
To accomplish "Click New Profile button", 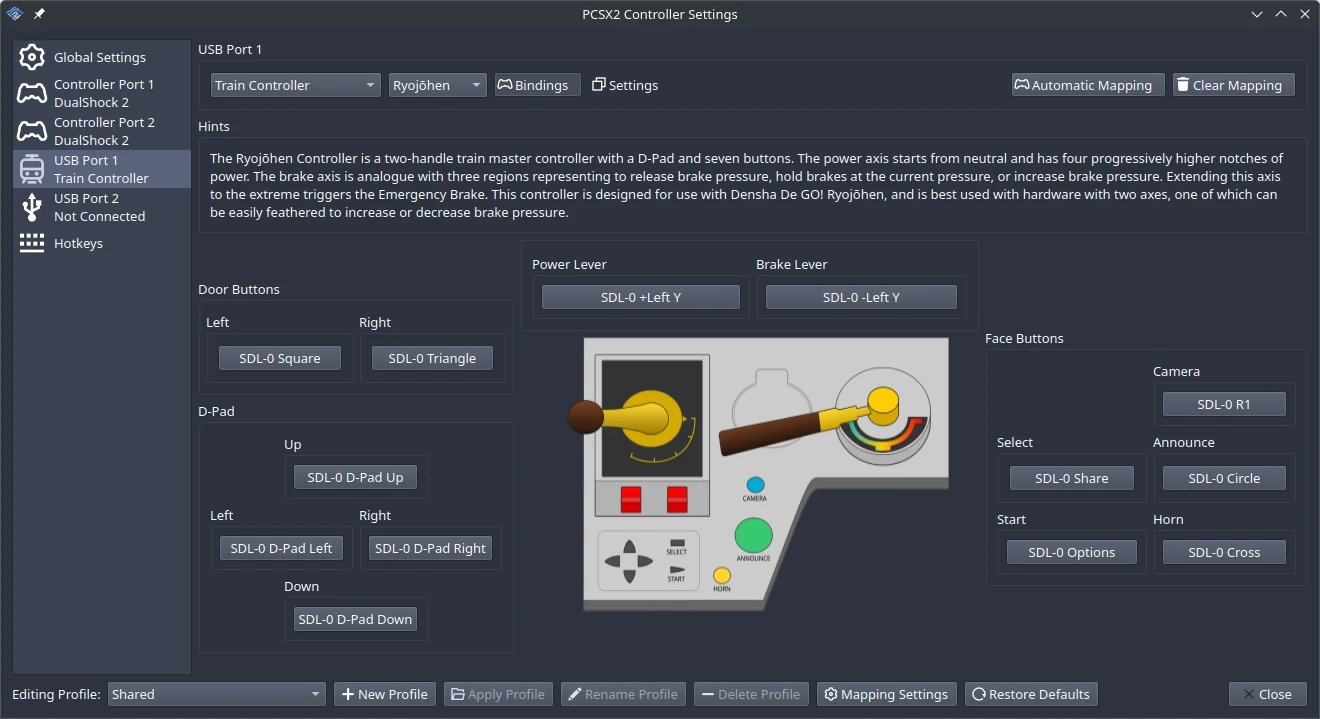I will [x=384, y=694].
